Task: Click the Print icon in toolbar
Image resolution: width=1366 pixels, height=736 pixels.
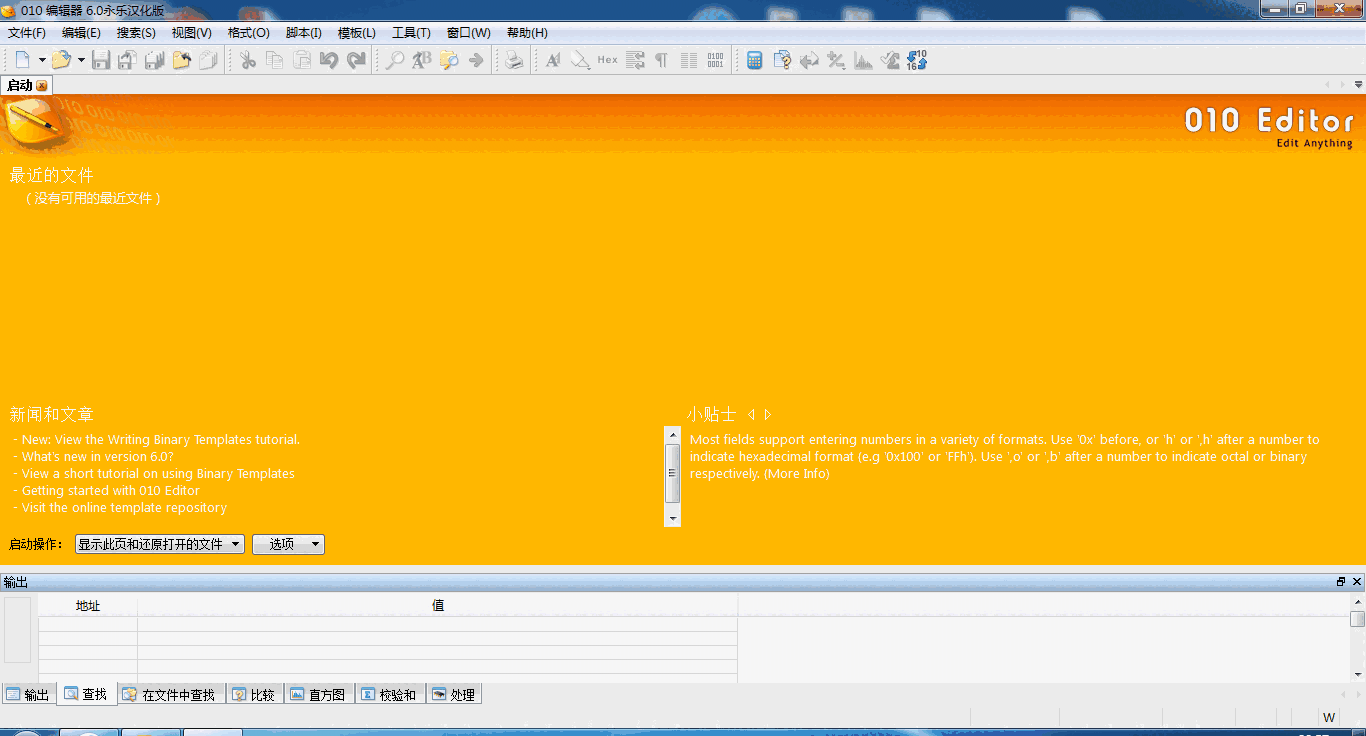Action: [514, 60]
